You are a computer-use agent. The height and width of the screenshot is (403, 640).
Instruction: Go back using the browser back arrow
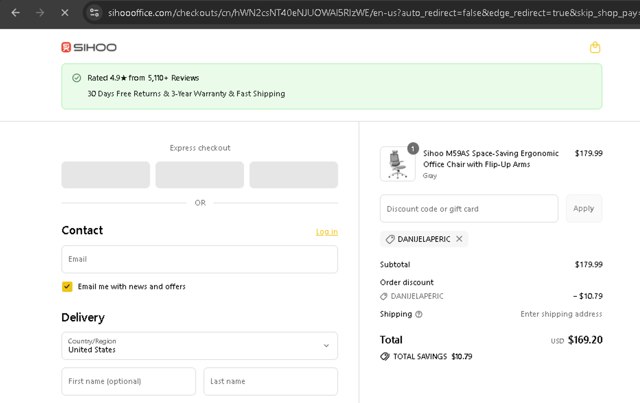click(x=16, y=13)
